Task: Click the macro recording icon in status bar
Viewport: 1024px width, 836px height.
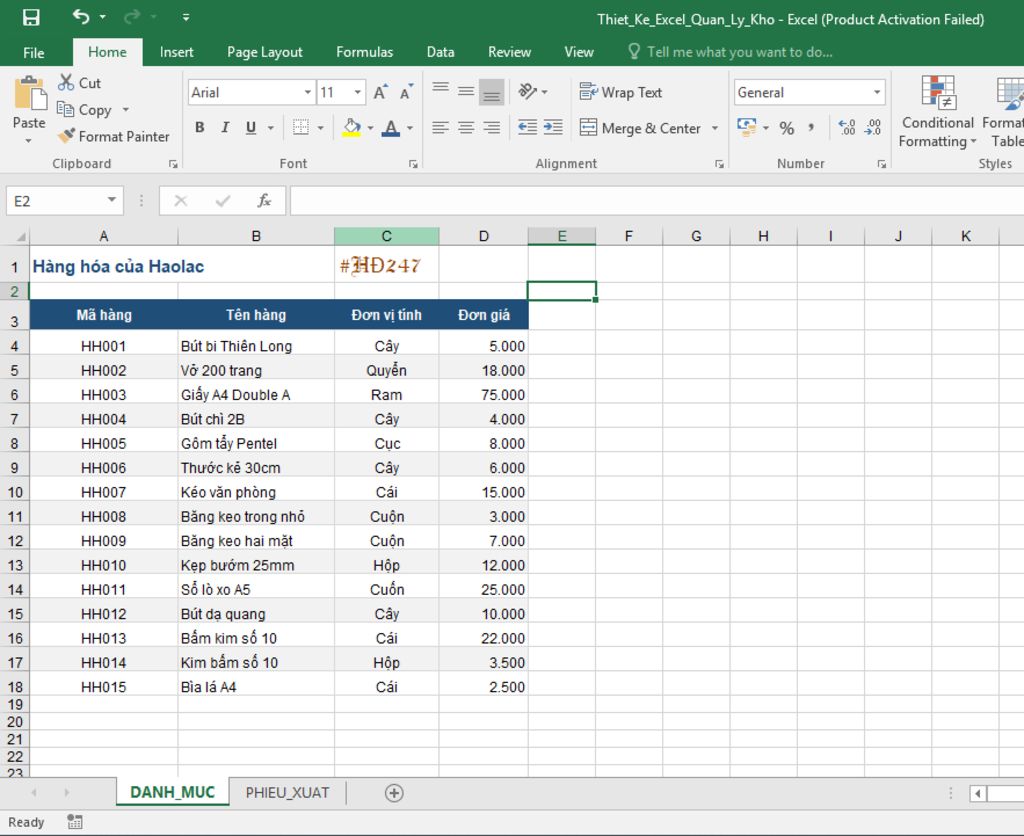Action: click(75, 822)
